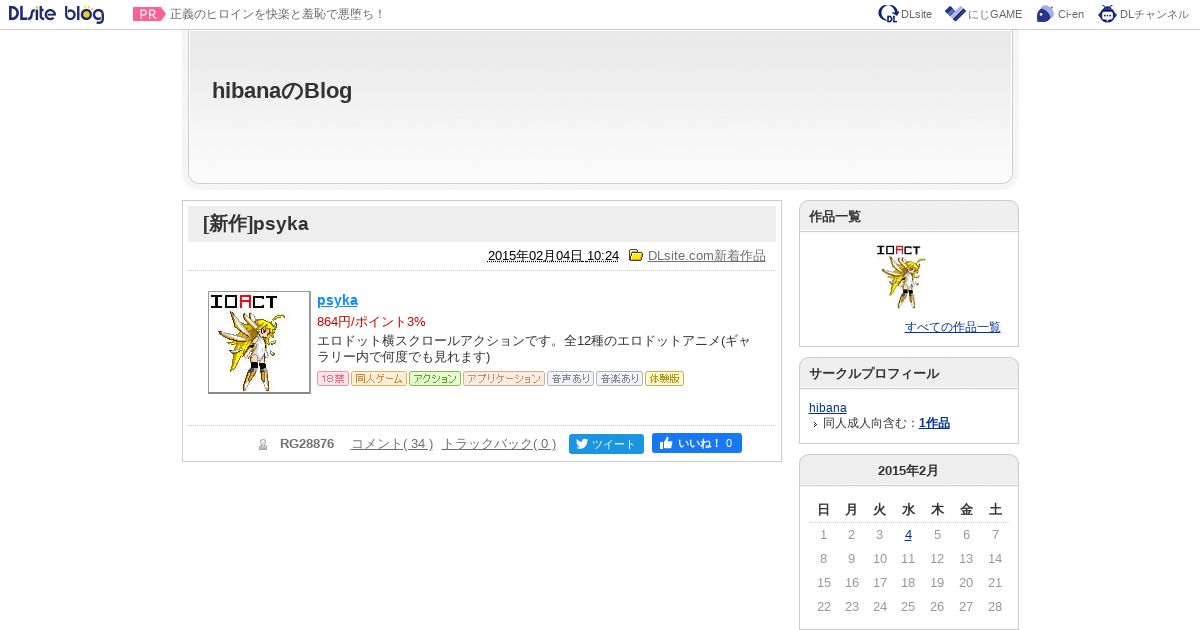
Task: Open the 1作品 link in circle profile
Action: click(934, 423)
